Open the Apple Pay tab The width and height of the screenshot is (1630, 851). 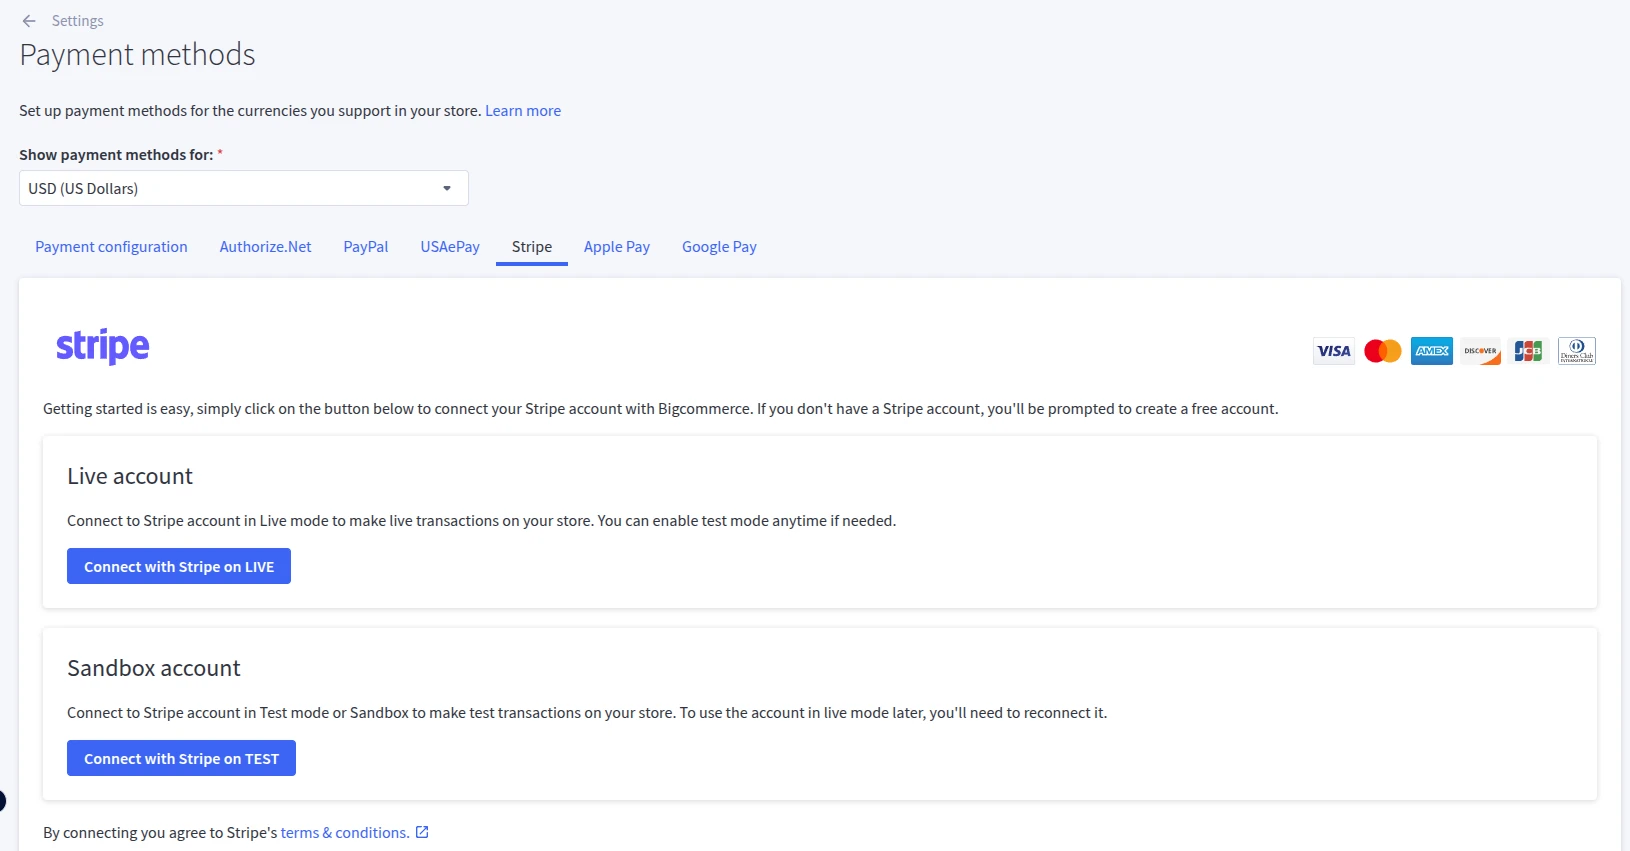tap(617, 247)
